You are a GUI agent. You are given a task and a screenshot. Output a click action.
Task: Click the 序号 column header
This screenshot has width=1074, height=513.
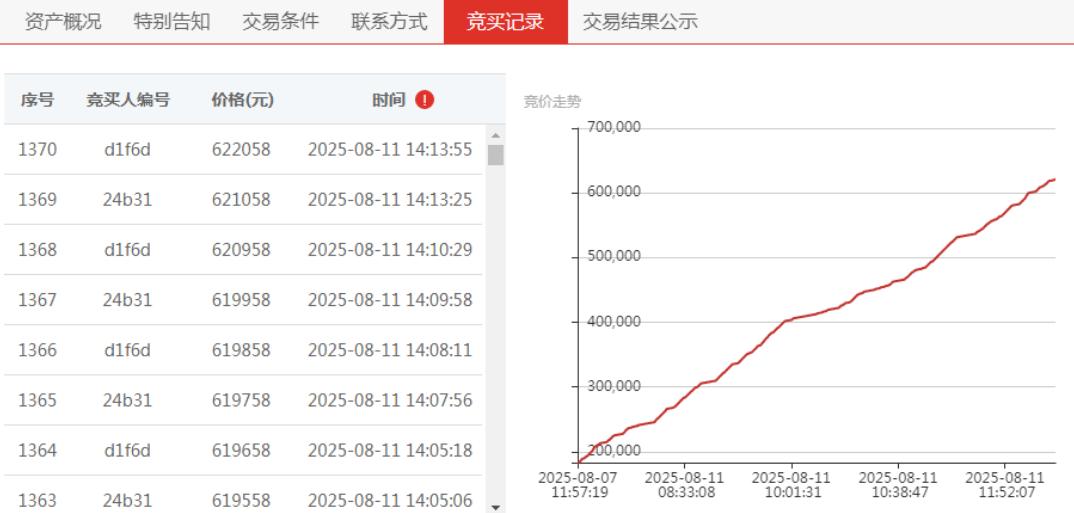[x=37, y=100]
